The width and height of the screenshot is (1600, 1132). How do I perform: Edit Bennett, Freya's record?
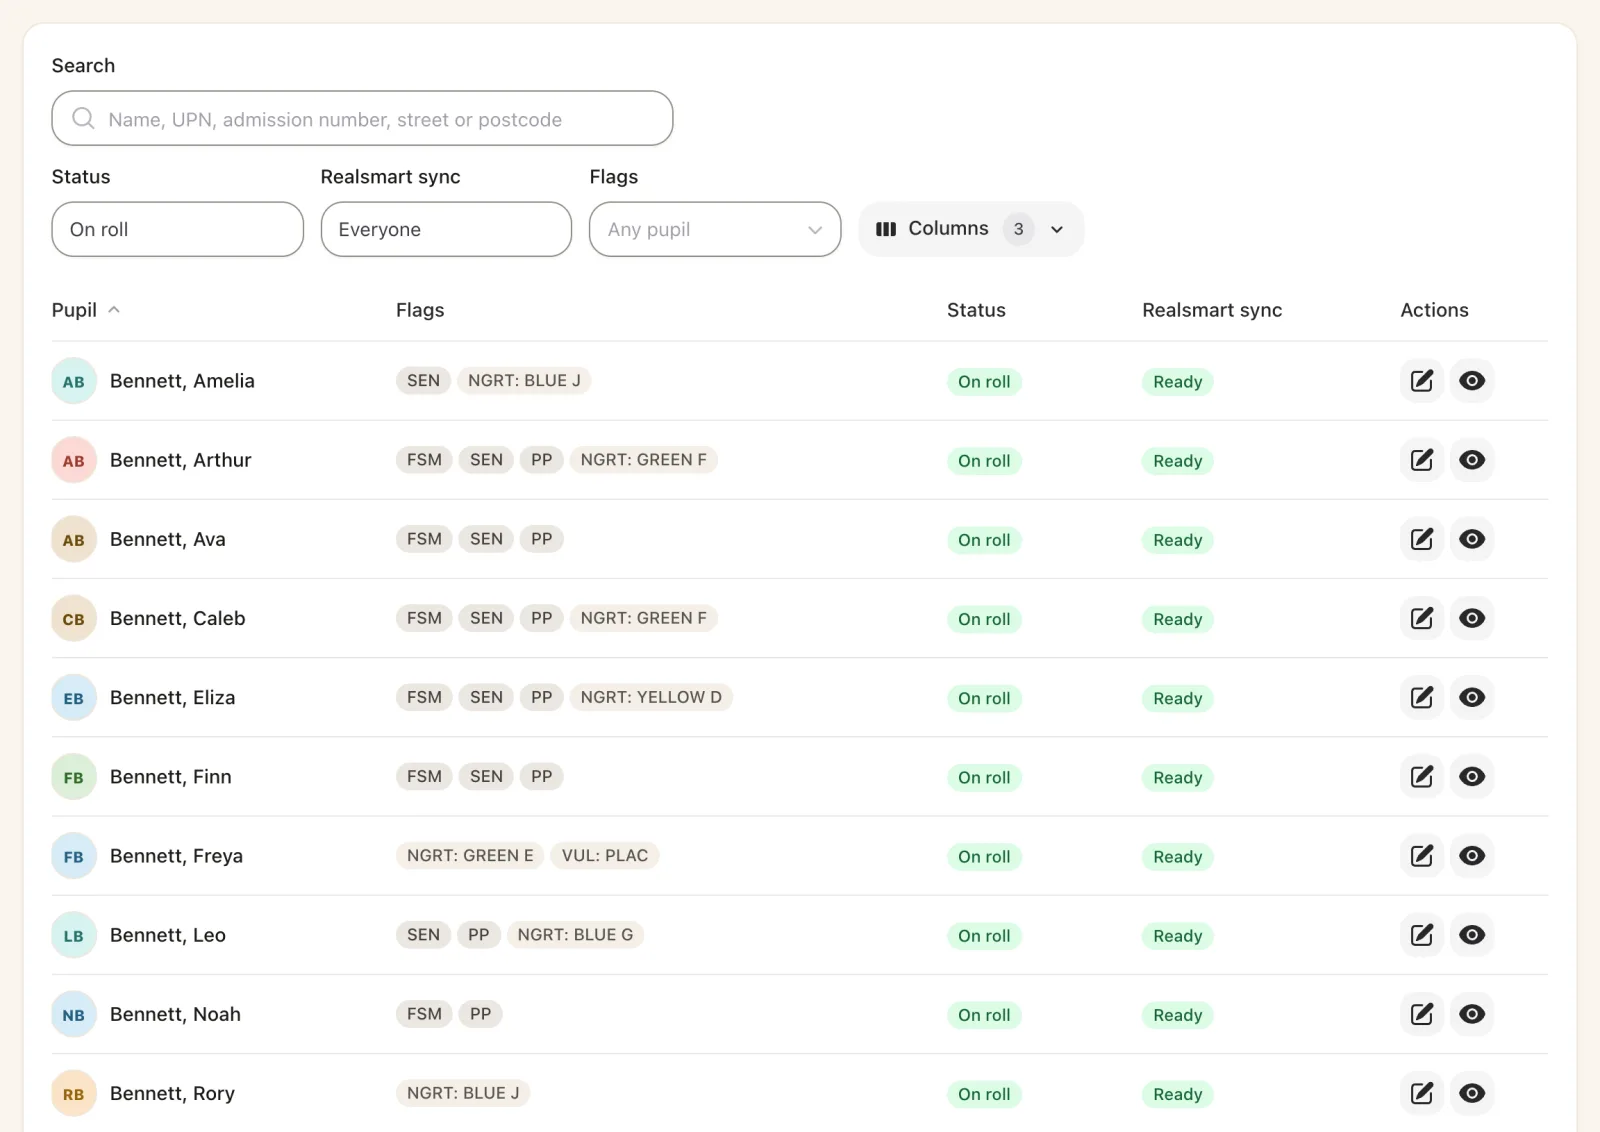coord(1421,856)
